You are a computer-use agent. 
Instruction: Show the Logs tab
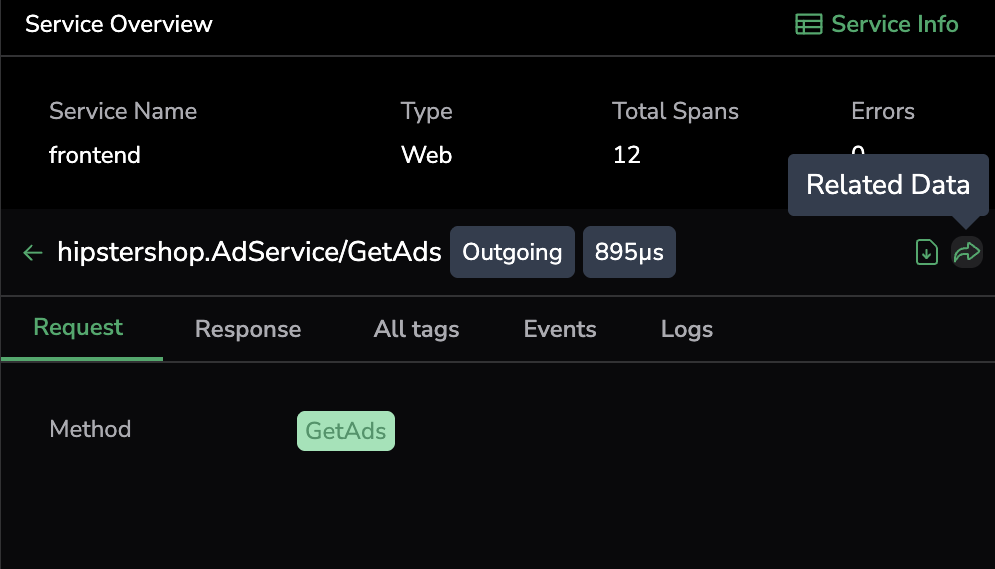pos(687,329)
